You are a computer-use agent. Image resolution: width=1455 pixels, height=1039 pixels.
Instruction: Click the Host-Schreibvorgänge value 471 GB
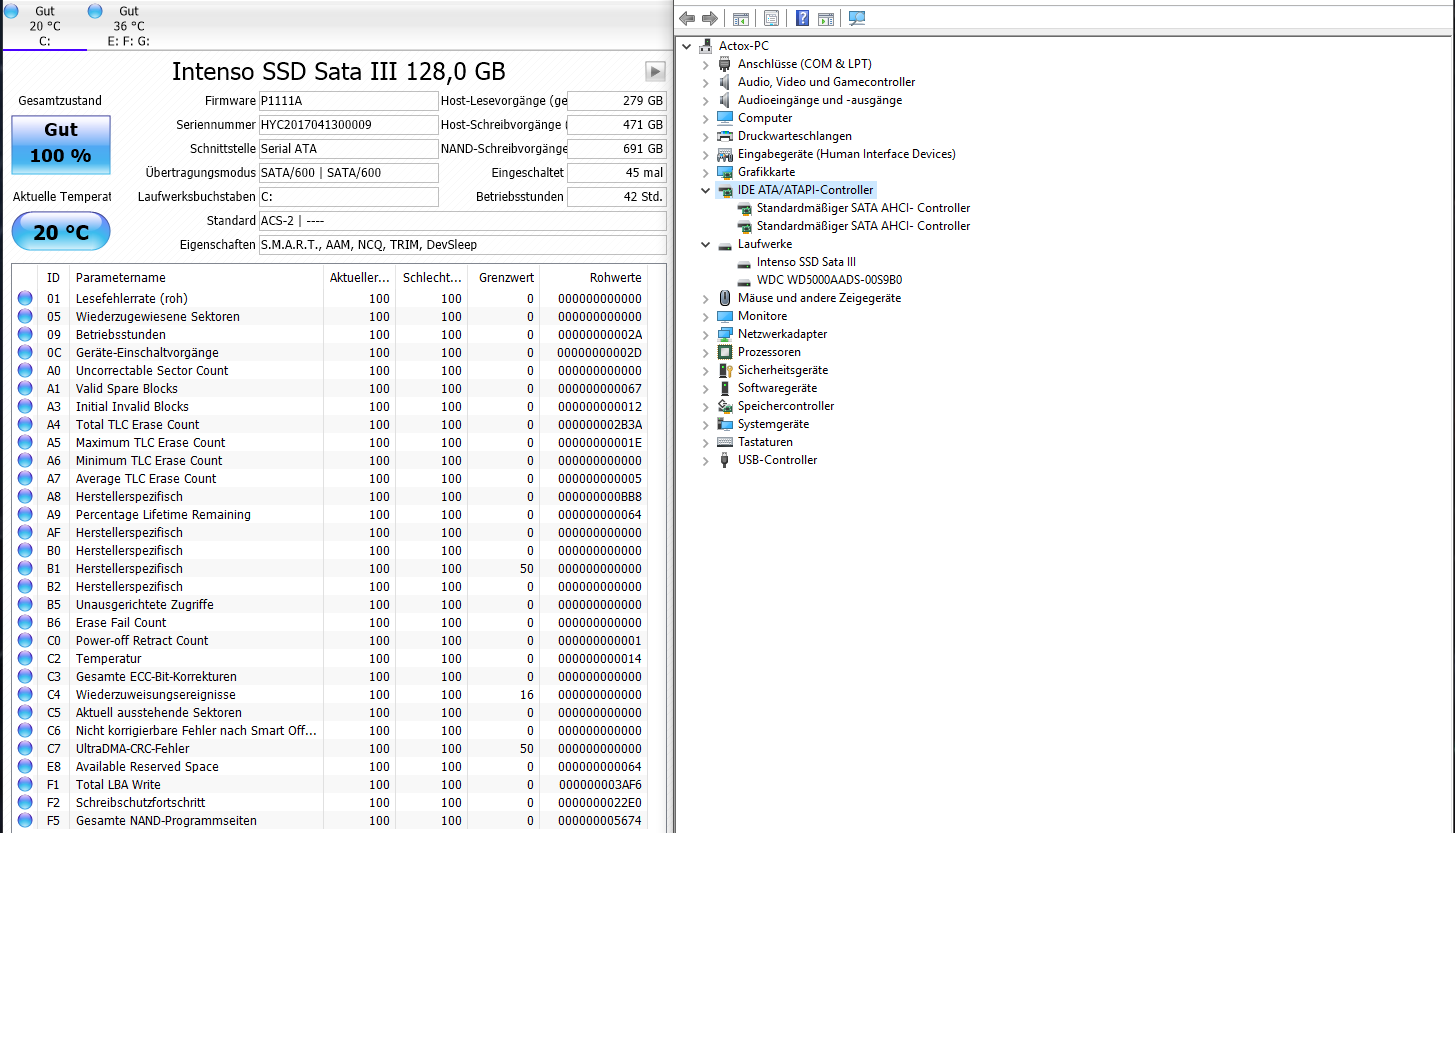617,125
